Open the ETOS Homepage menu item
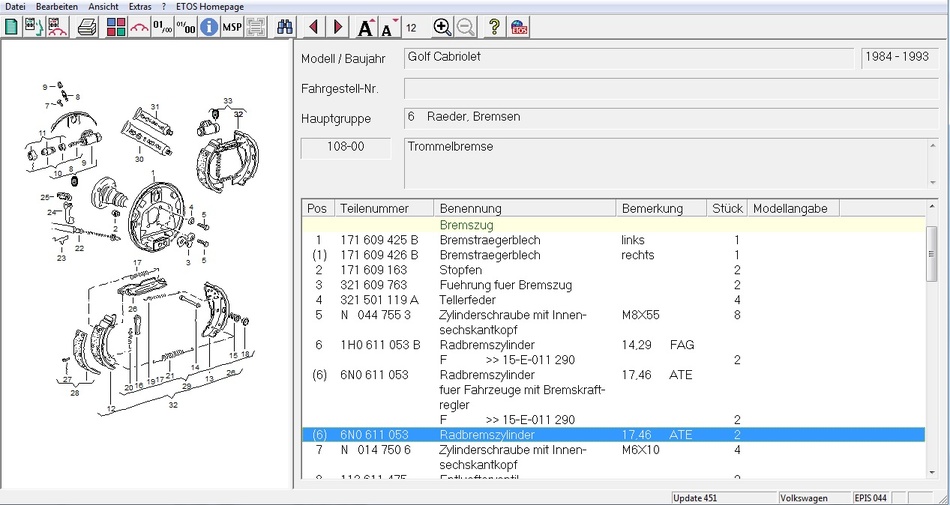This screenshot has width=950, height=505. [x=210, y=7]
